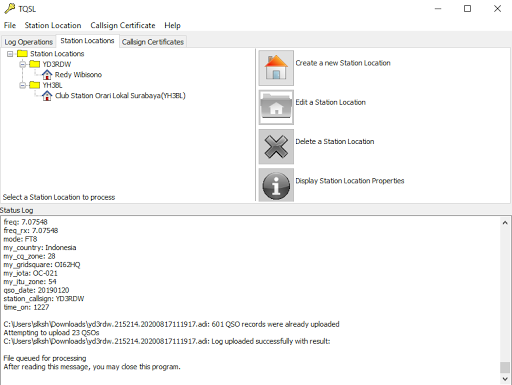The height and width of the screenshot is (385, 512).
Task: Click the 'Log uploaded successfully with result:' line
Action: (167, 341)
